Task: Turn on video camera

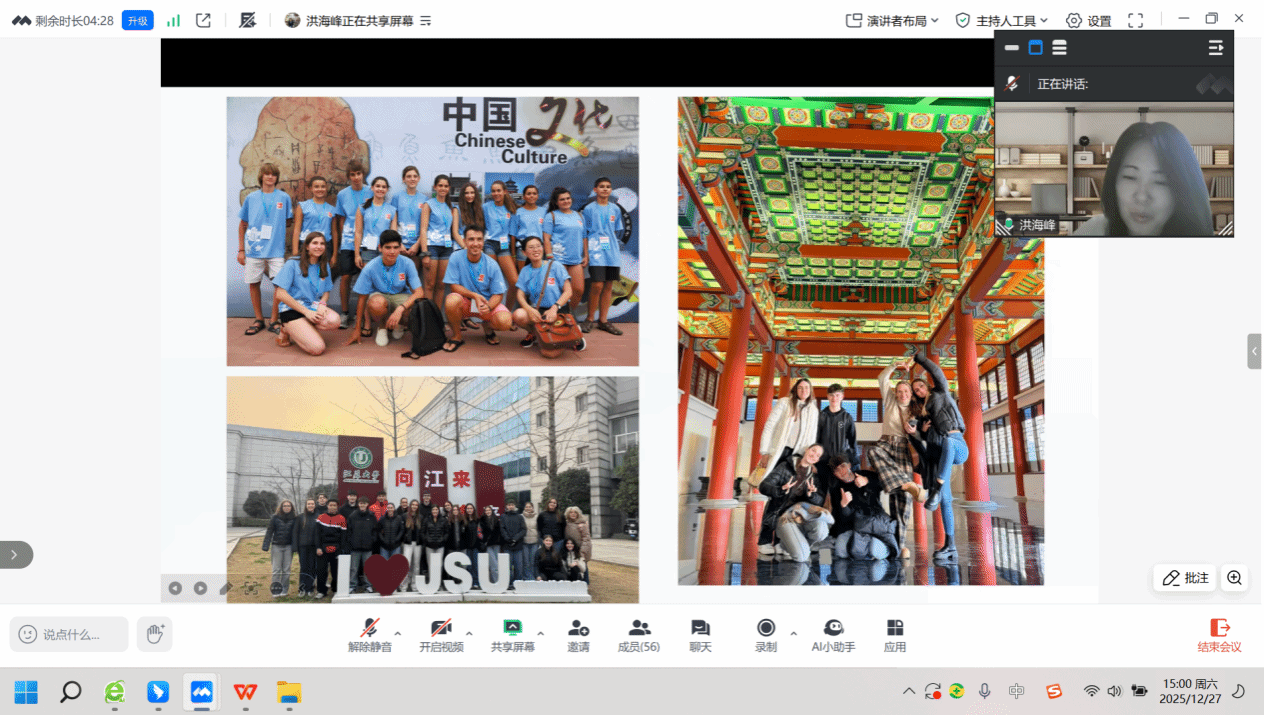Action: (441, 635)
